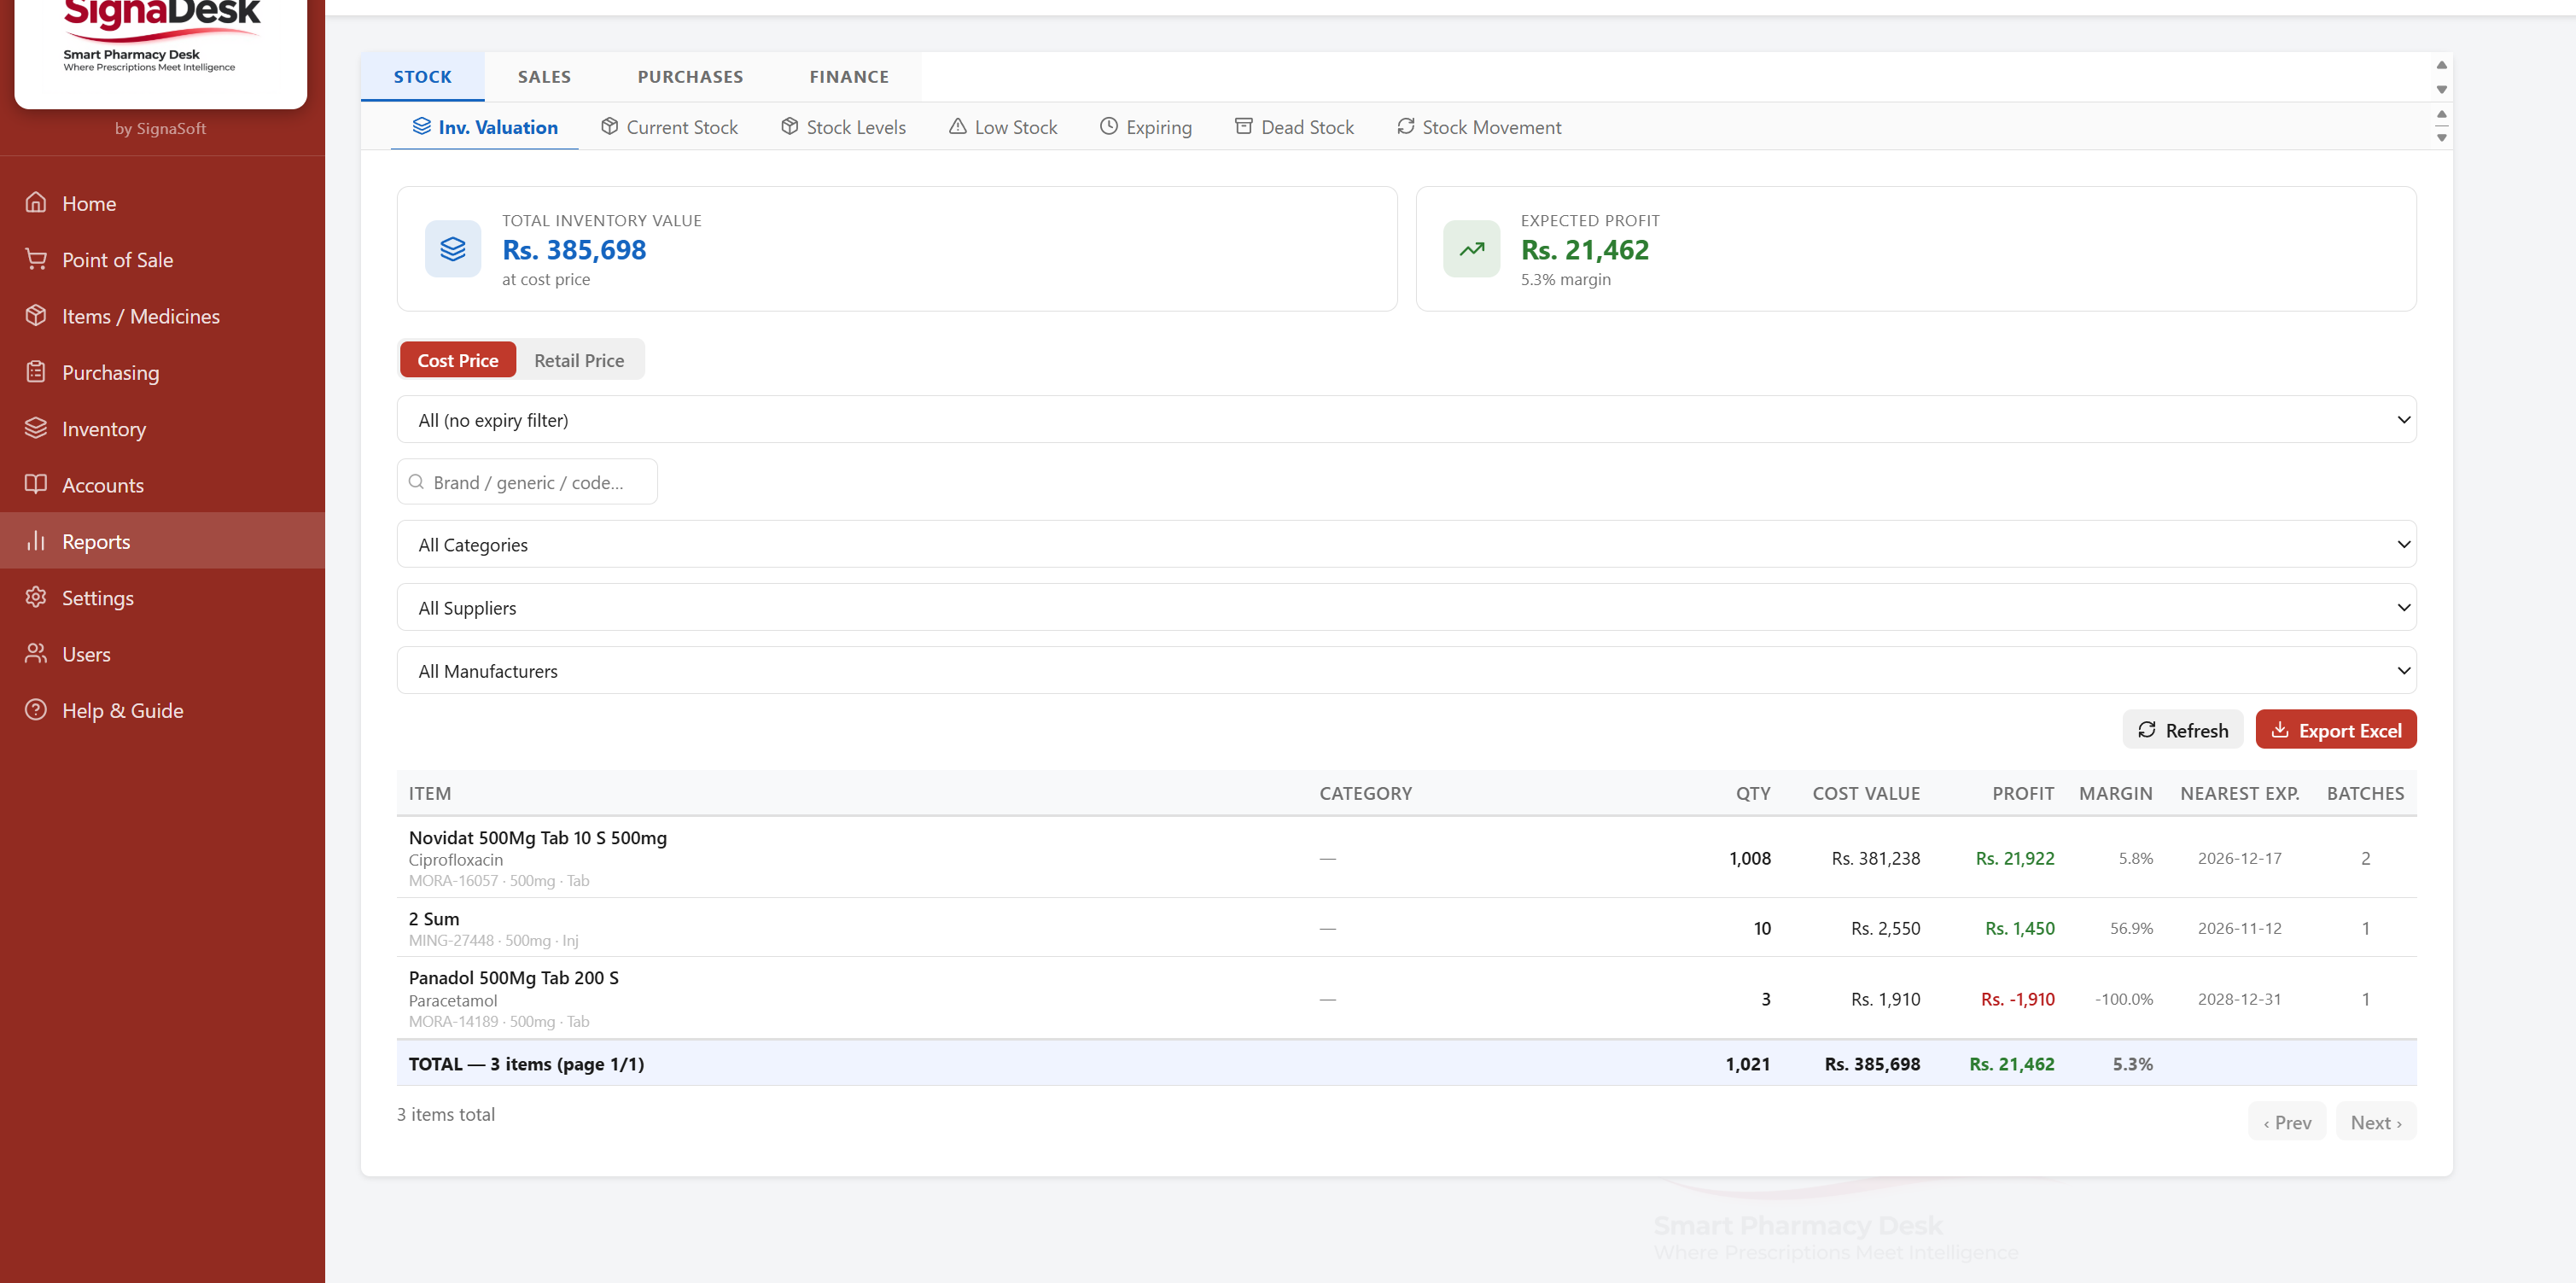This screenshot has width=2576, height=1283.
Task: Open Accounts book icon
Action: click(36, 485)
